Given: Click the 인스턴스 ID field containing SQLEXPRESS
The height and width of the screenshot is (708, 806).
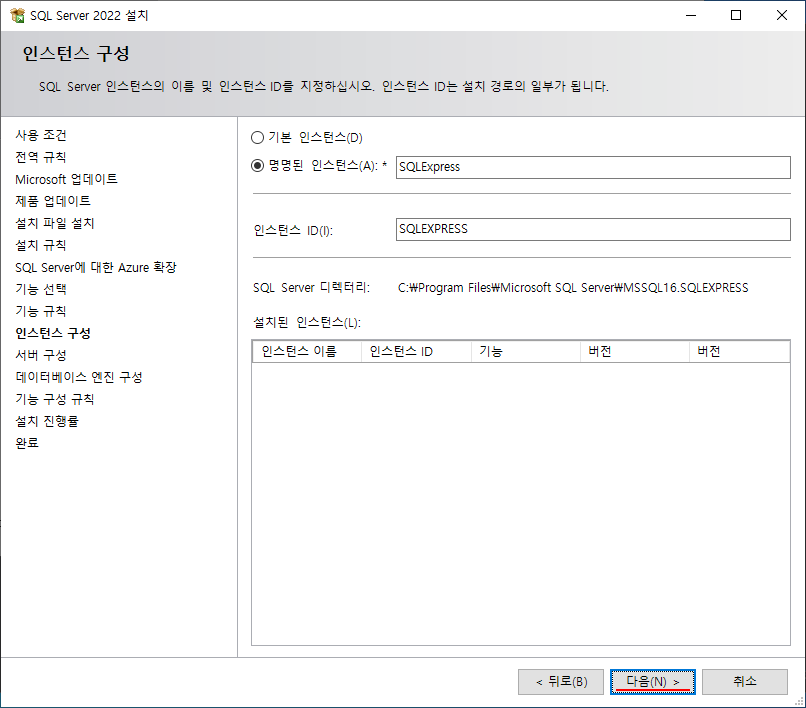Looking at the screenshot, I should point(593,229).
